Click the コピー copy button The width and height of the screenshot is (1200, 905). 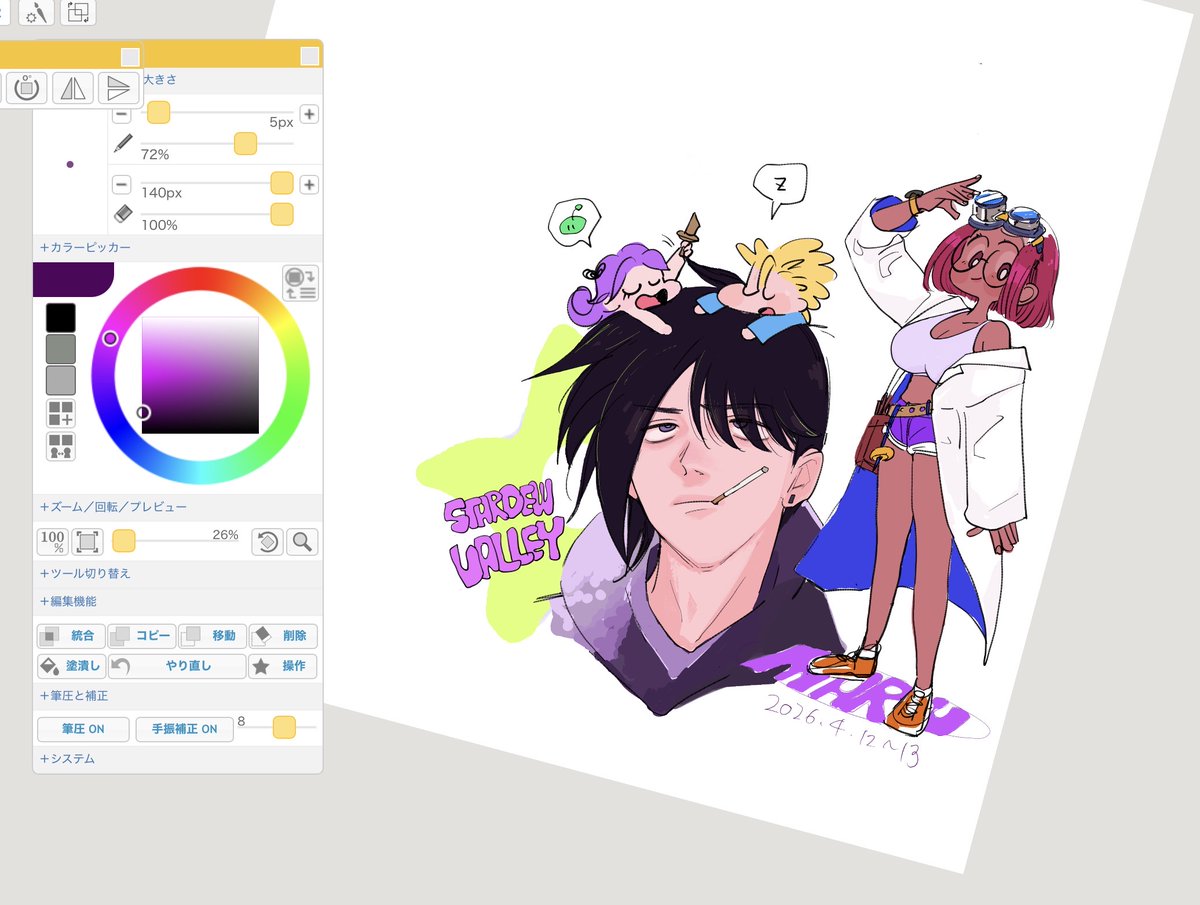point(141,636)
